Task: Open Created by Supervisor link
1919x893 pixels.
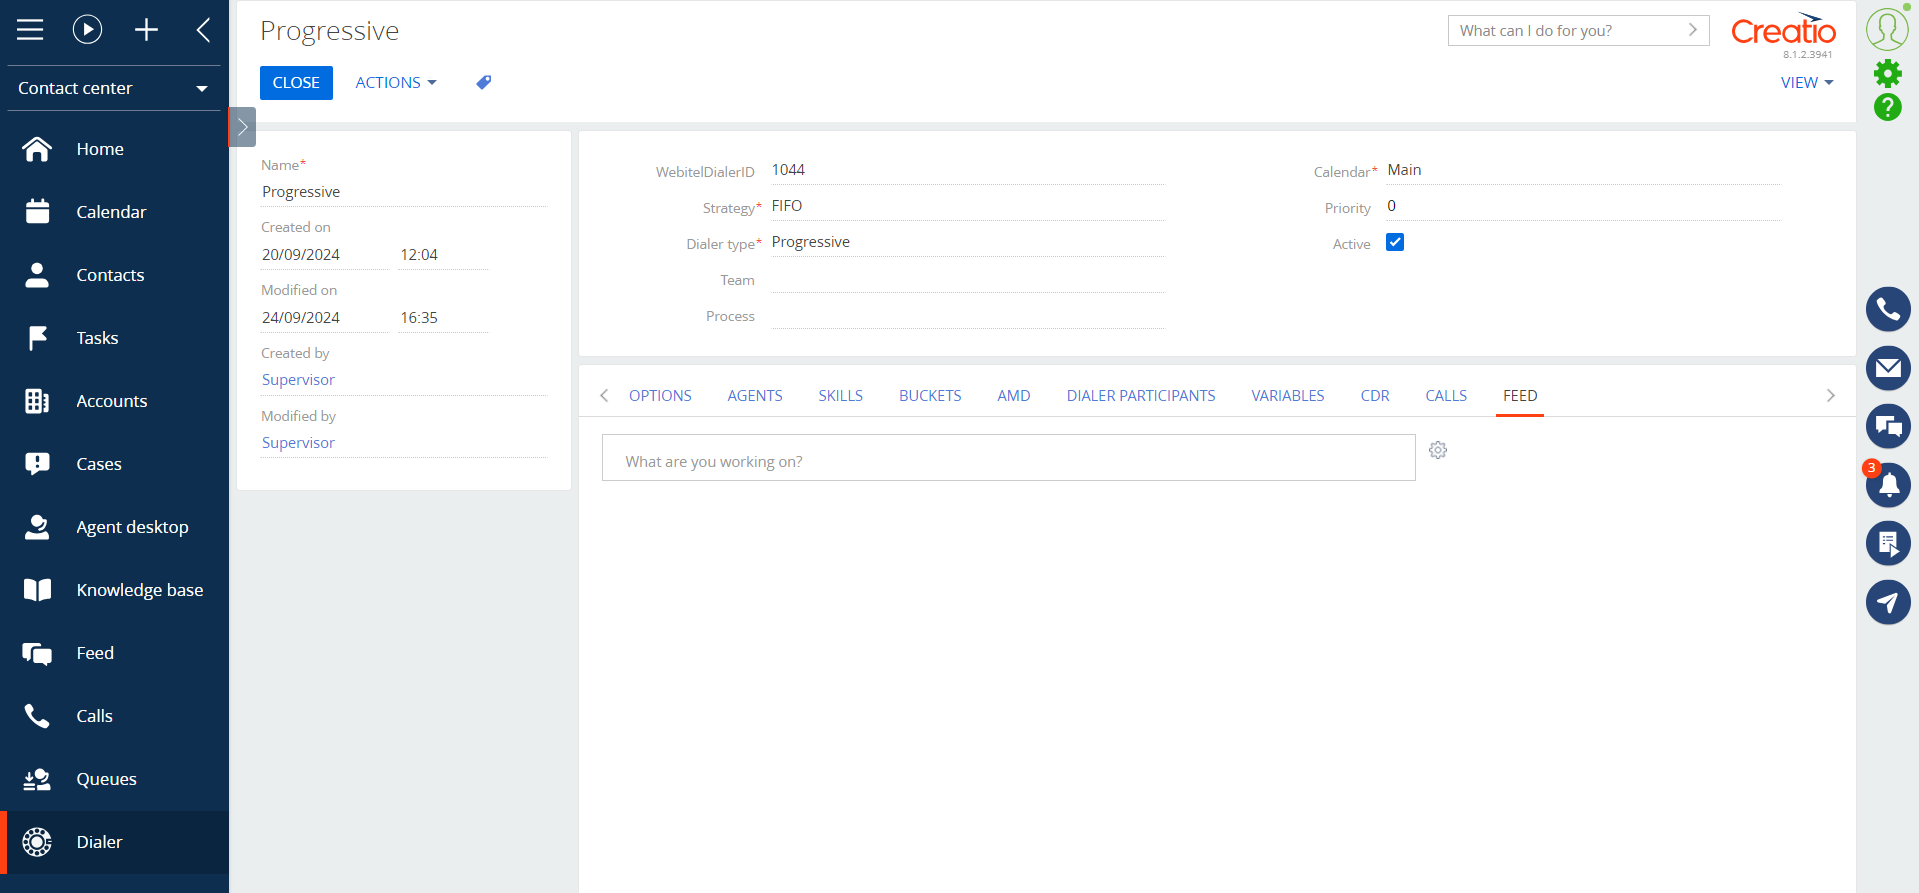Action: [298, 380]
